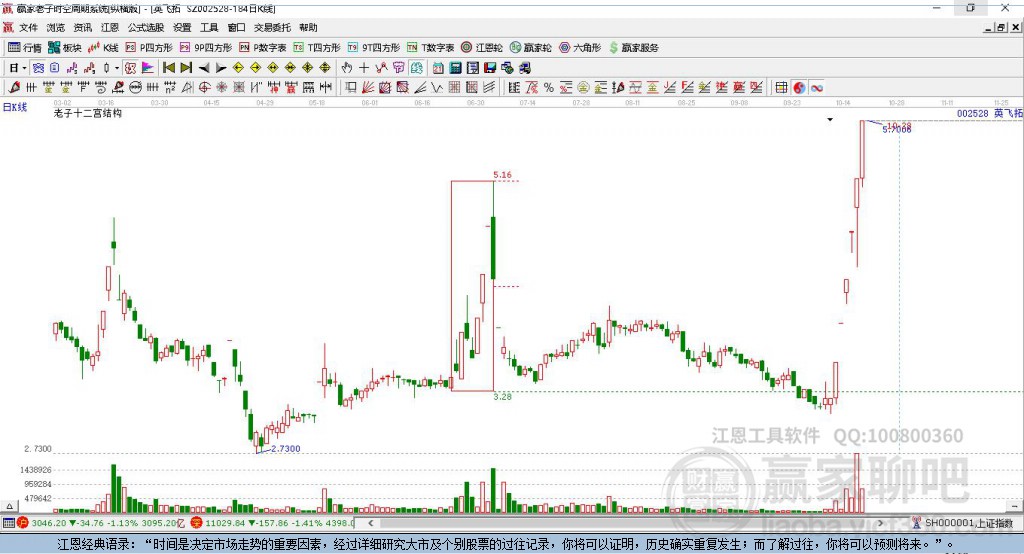Click the 日K线 period label
Viewport: 1024px width, 554px height.
click(x=15, y=107)
